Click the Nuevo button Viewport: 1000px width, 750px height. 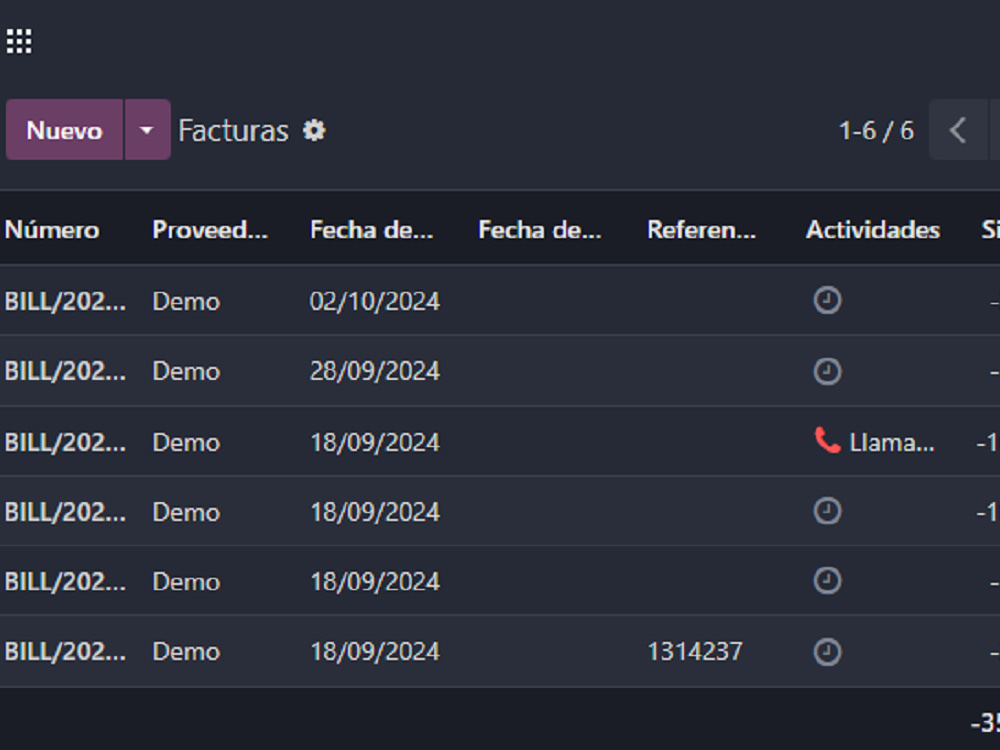pyautogui.click(x=64, y=129)
